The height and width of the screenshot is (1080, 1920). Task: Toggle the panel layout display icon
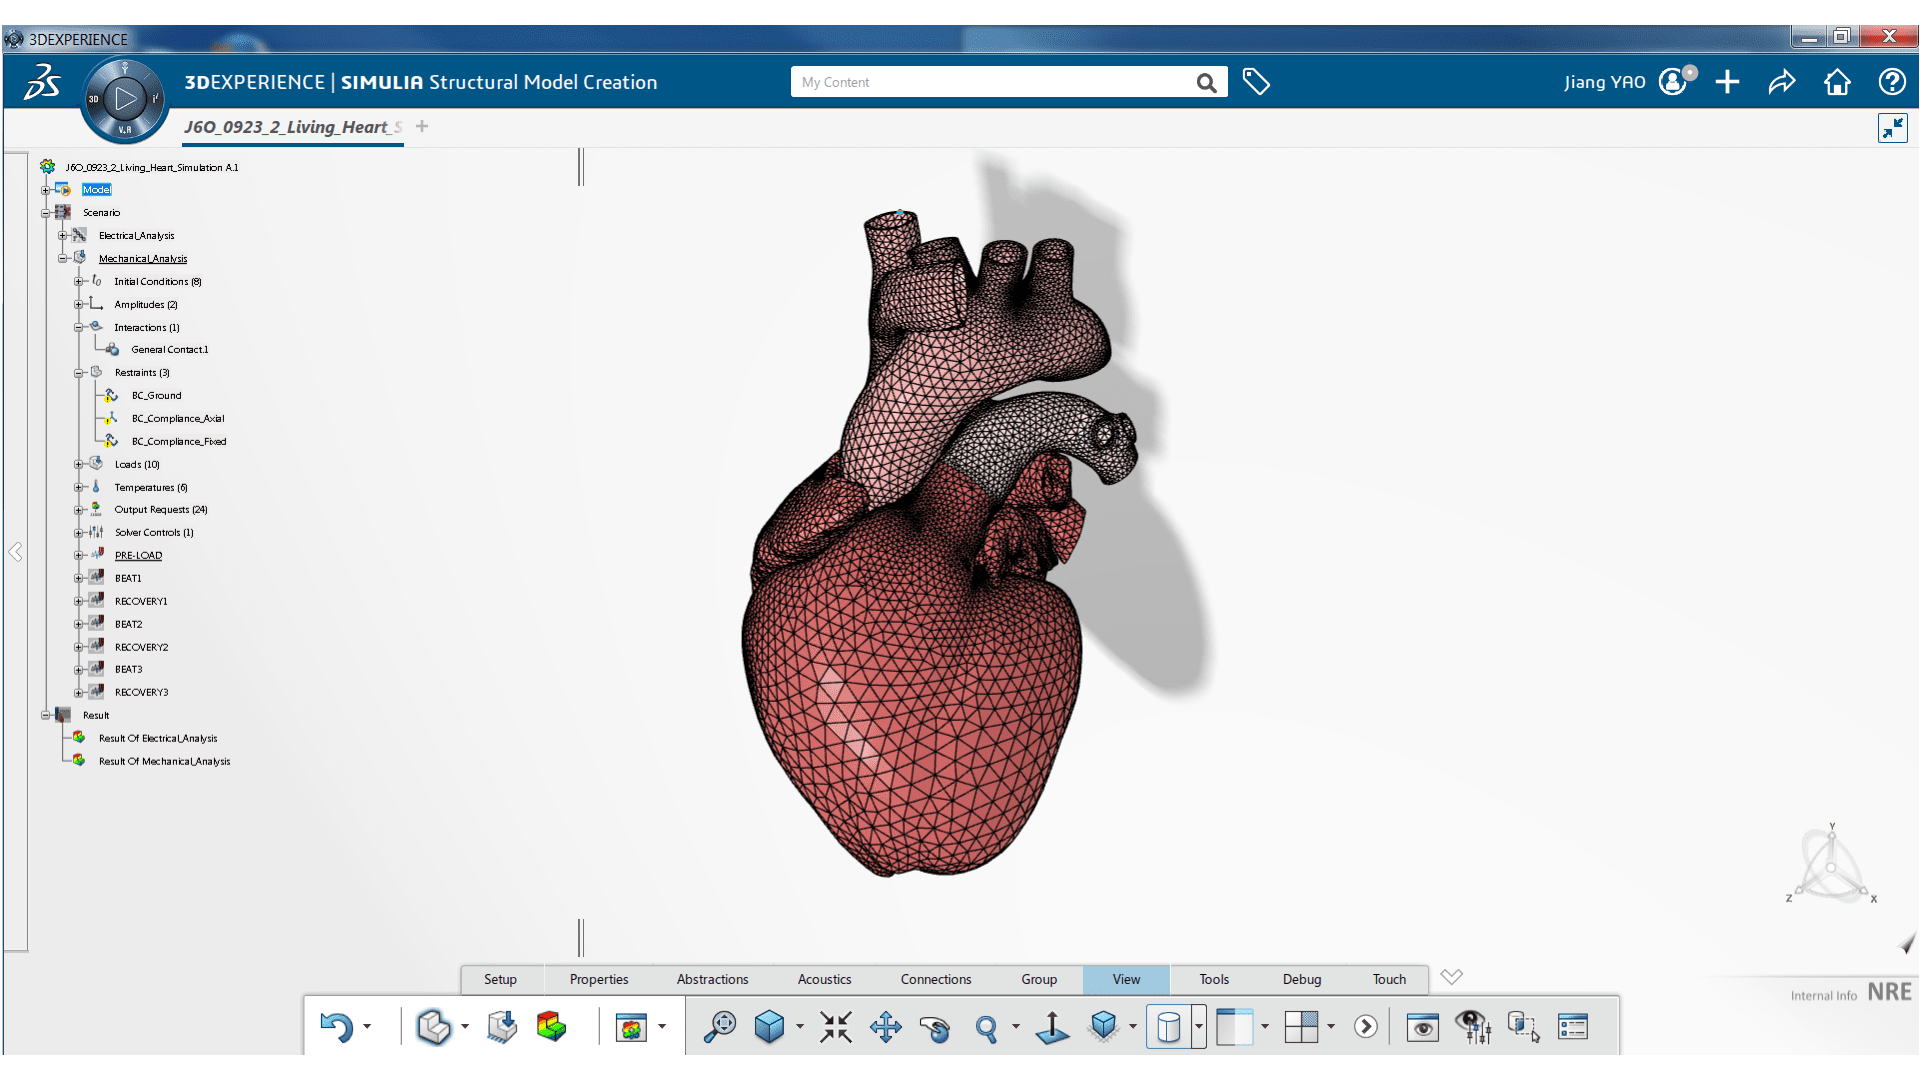pyautogui.click(x=1234, y=1027)
